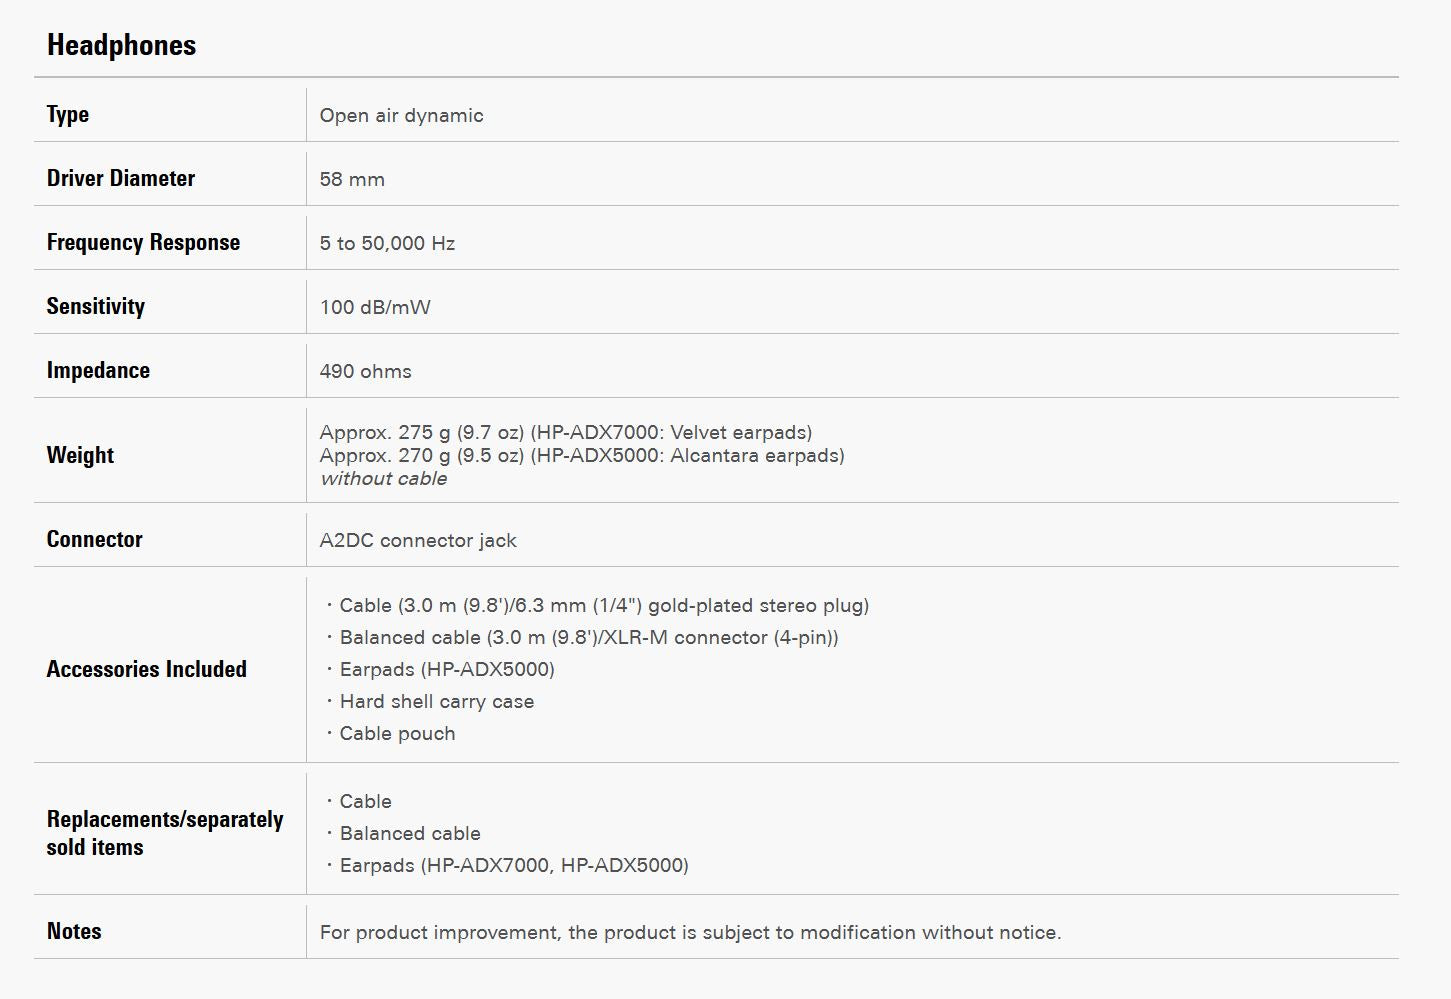1451x999 pixels.
Task: Click the product modification notice text
Action: (690, 932)
